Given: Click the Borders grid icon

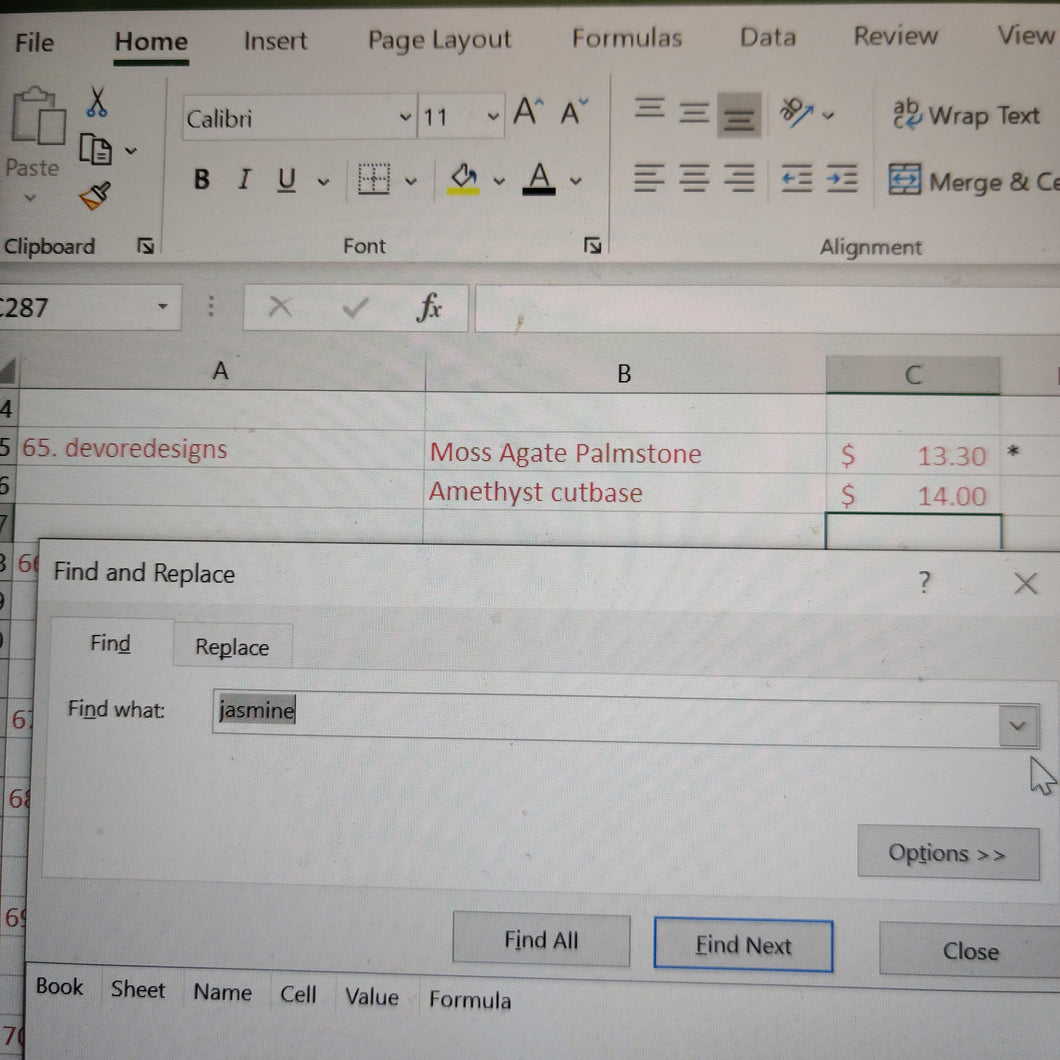Looking at the screenshot, I should point(373,180).
